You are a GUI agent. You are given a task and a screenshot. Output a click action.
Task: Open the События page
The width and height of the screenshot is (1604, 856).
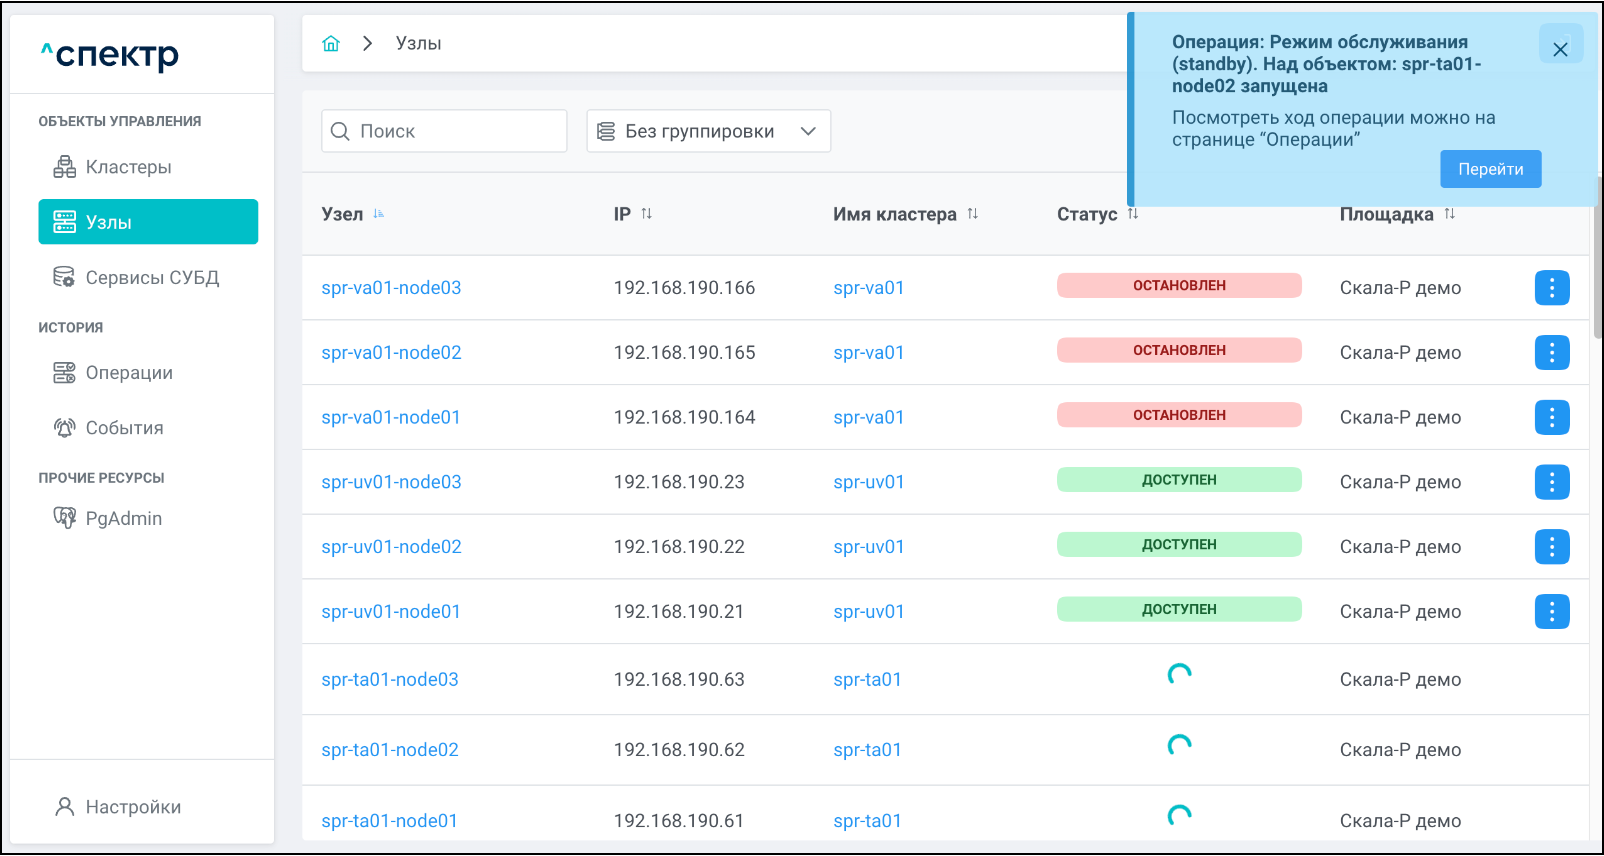(x=124, y=428)
